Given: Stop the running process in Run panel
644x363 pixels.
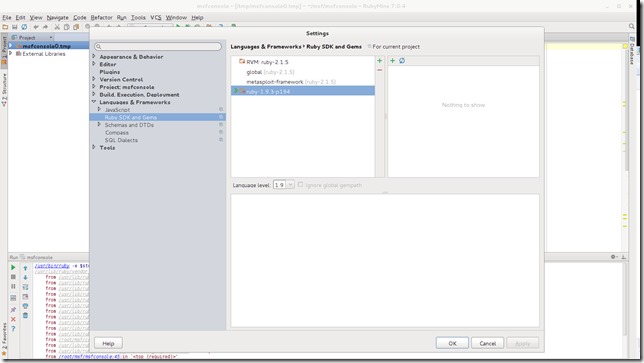Looking at the screenshot, I should click(x=13, y=277).
